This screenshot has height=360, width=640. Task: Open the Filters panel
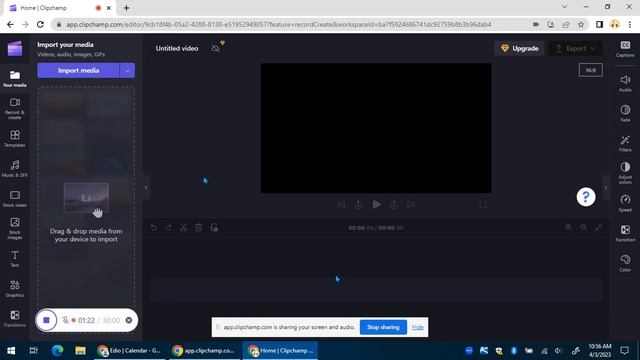click(x=625, y=143)
